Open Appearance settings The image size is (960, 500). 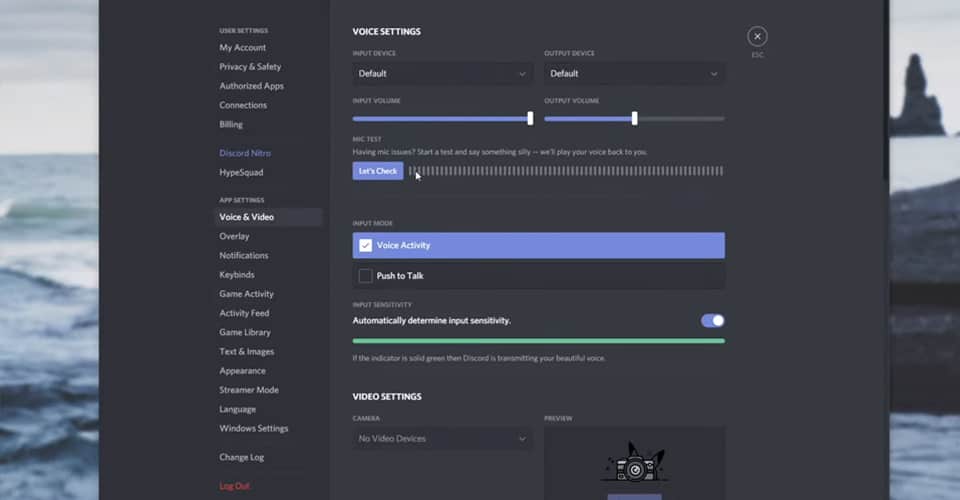[242, 371]
